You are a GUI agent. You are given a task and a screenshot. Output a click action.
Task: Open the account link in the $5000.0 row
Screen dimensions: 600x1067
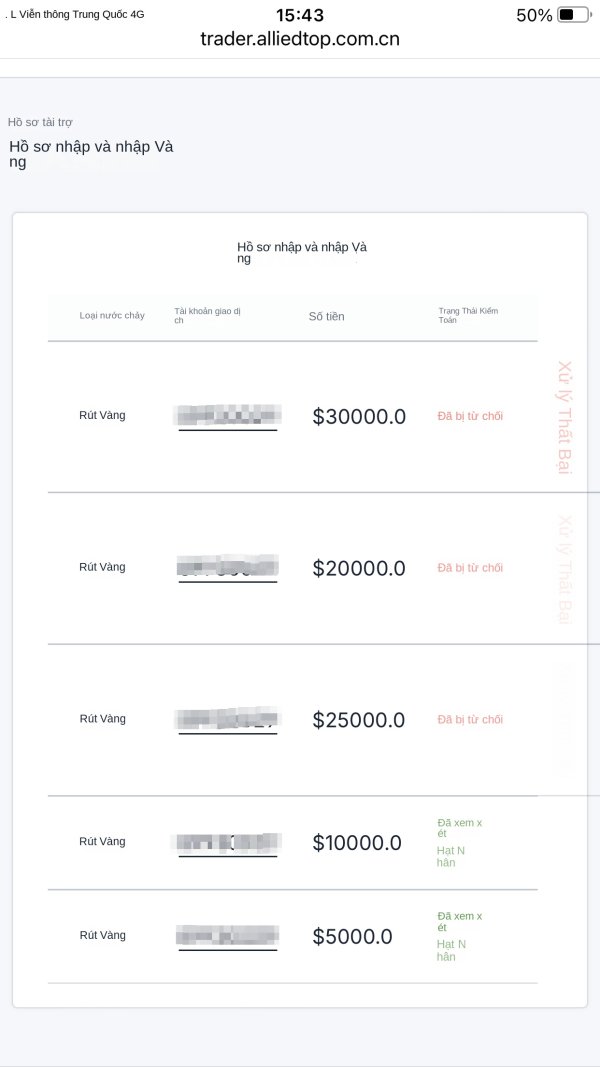pos(228,937)
